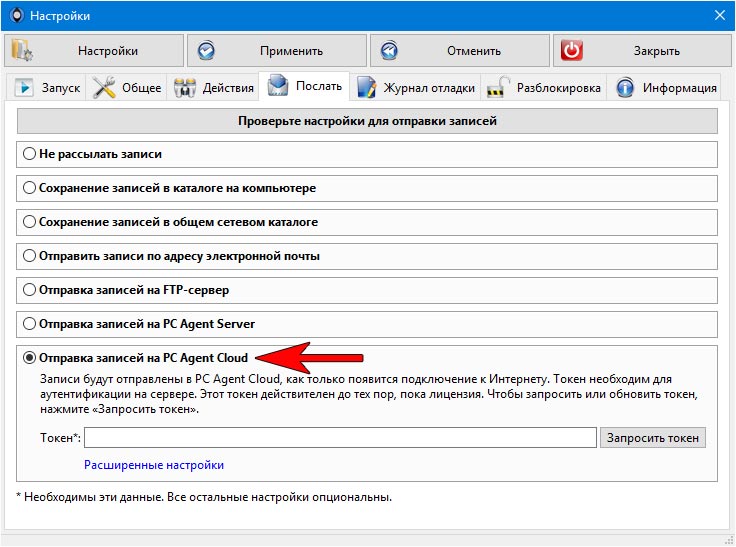Click the Настройки folder icon button
This screenshot has width=736, height=547.
click(22, 51)
